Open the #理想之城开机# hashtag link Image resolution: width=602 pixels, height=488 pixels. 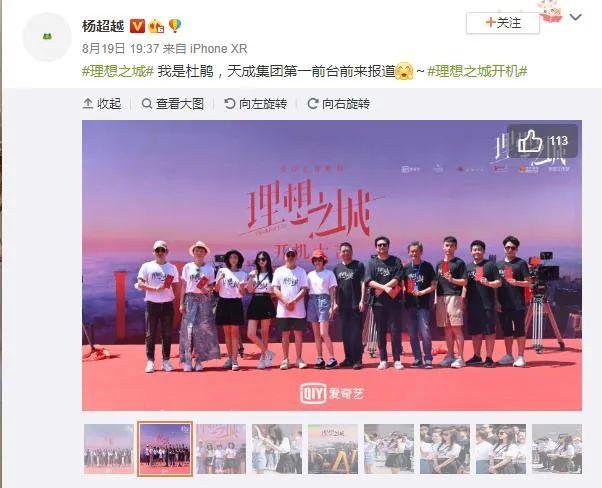pyautogui.click(x=477, y=71)
